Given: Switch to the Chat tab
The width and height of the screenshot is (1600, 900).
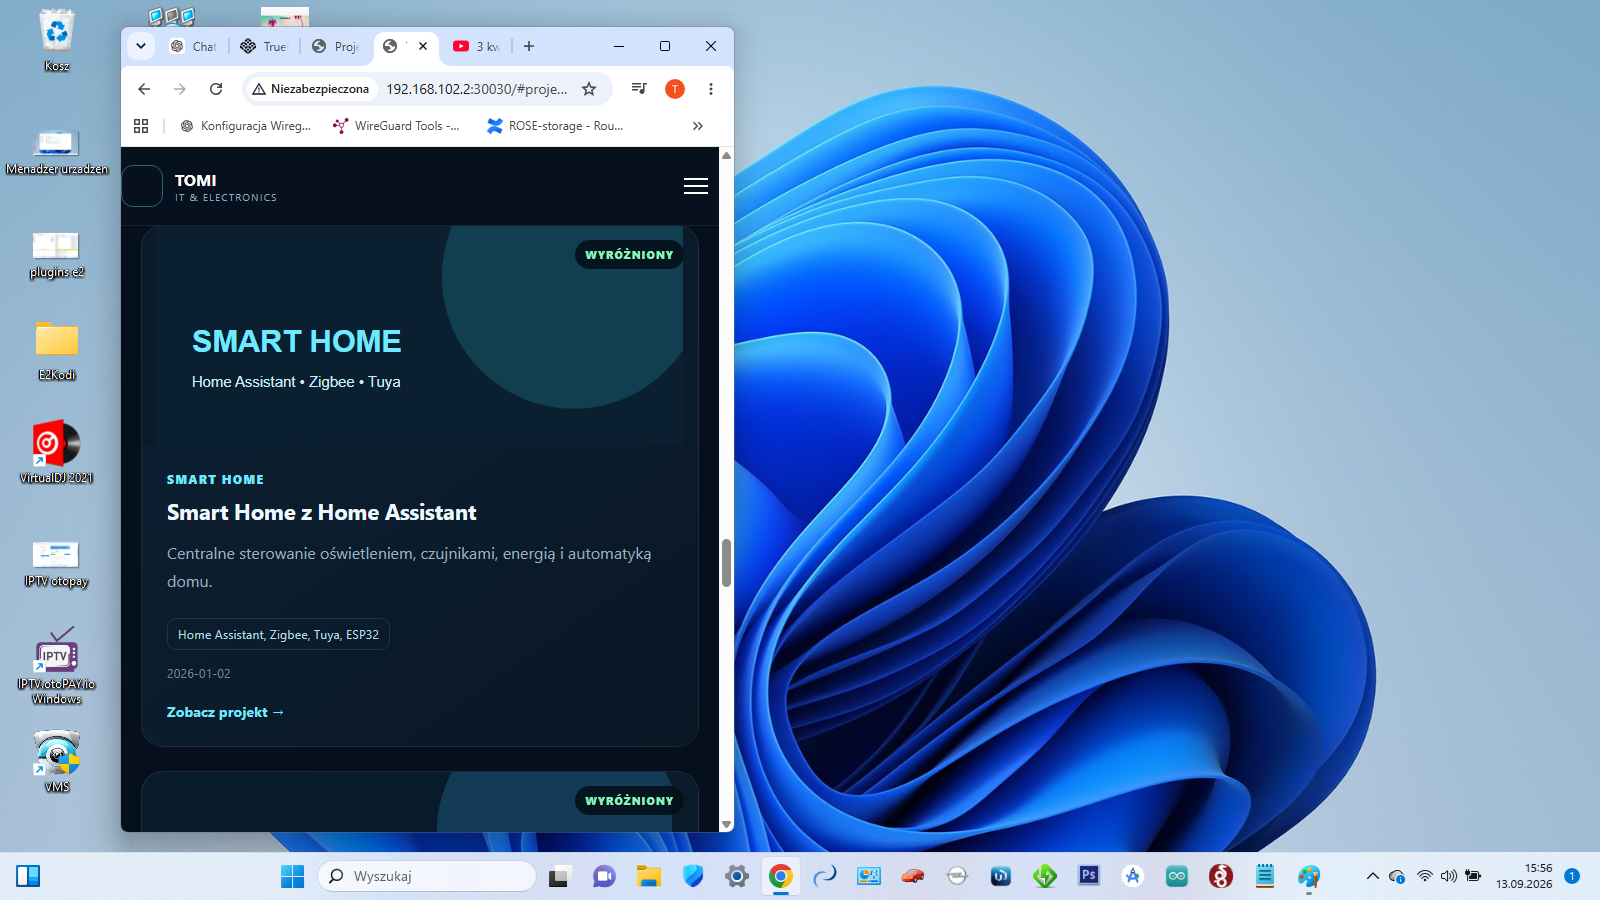Looking at the screenshot, I should (193, 46).
